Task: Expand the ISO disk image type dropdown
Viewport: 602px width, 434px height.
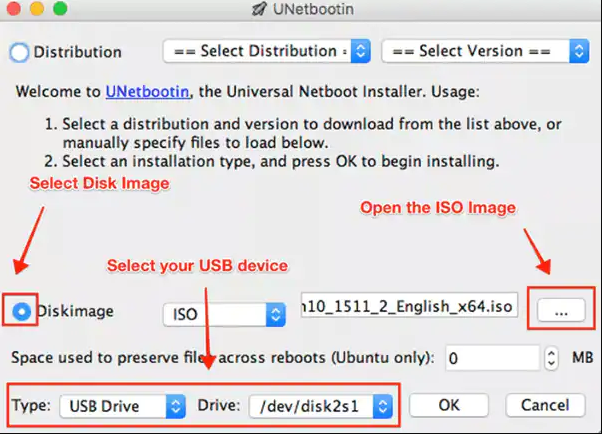Action: [x=224, y=315]
